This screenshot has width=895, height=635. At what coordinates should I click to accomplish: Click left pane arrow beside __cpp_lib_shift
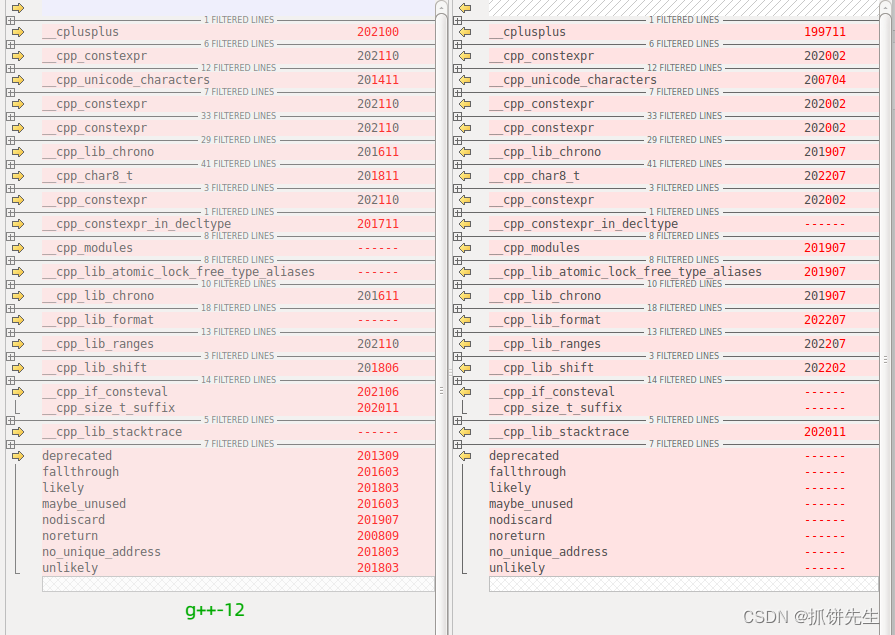pyautogui.click(x=18, y=368)
